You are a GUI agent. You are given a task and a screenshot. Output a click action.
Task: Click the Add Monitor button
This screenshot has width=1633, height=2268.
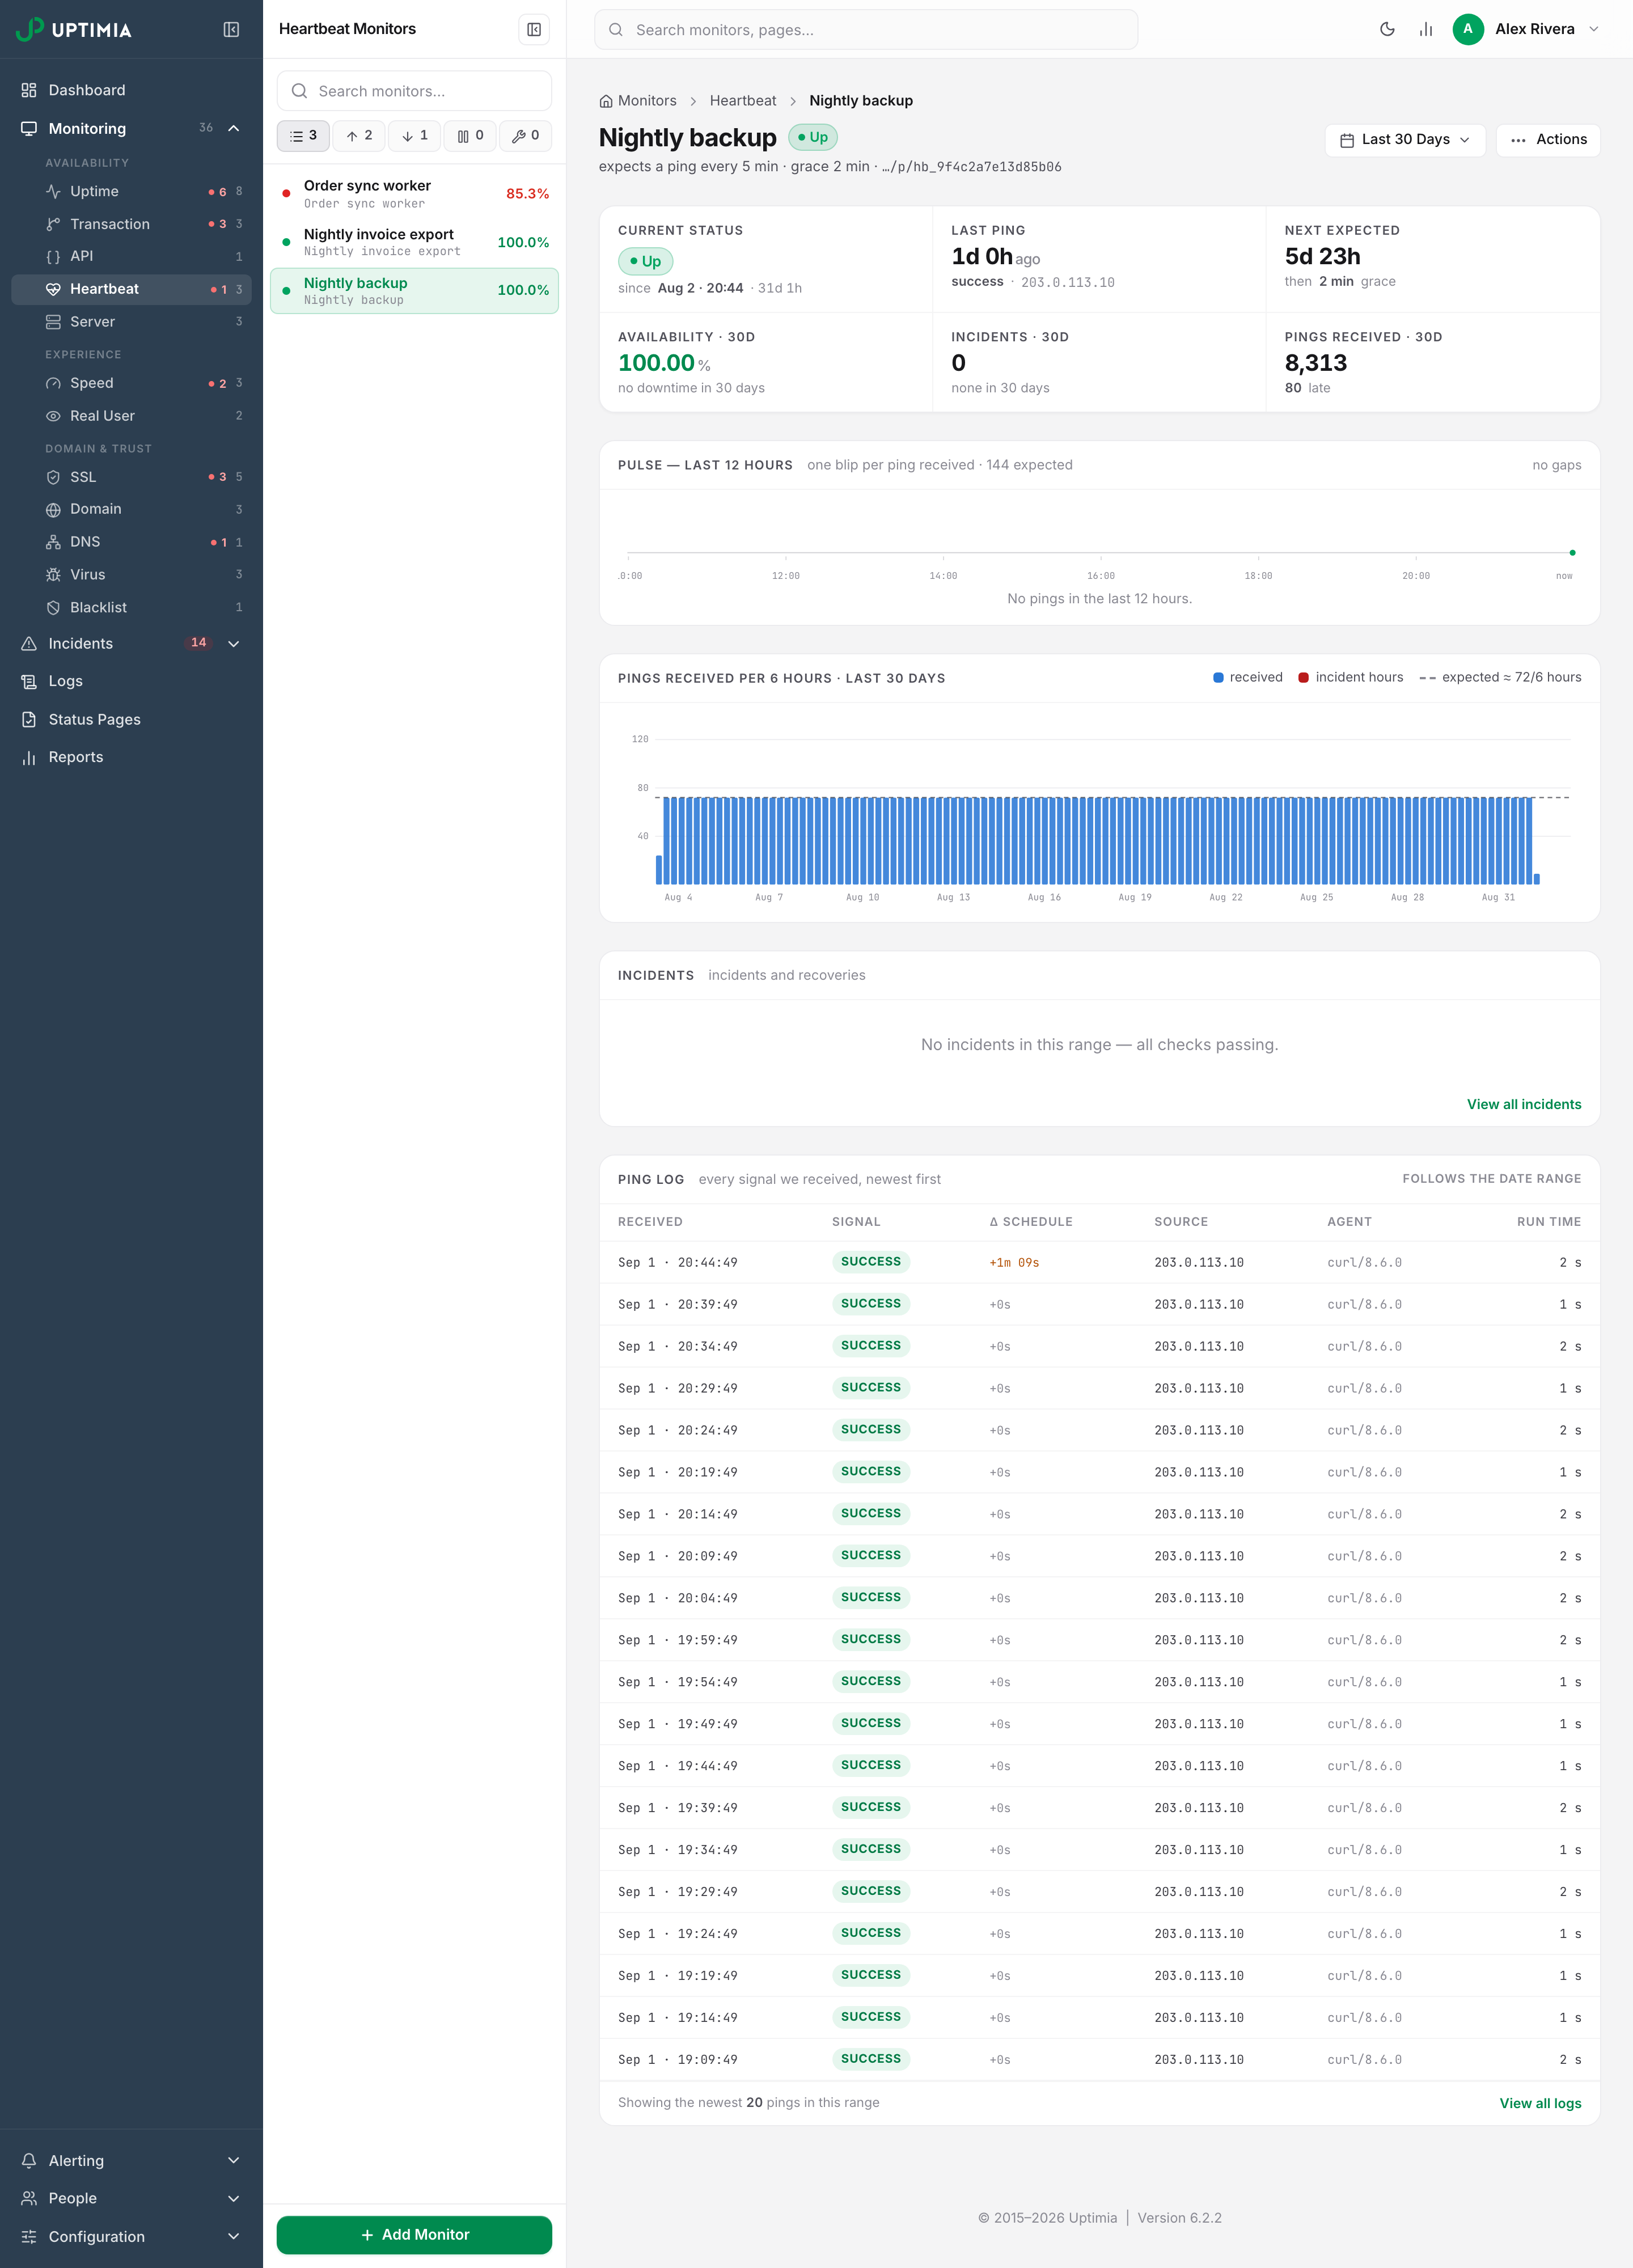414,2235
